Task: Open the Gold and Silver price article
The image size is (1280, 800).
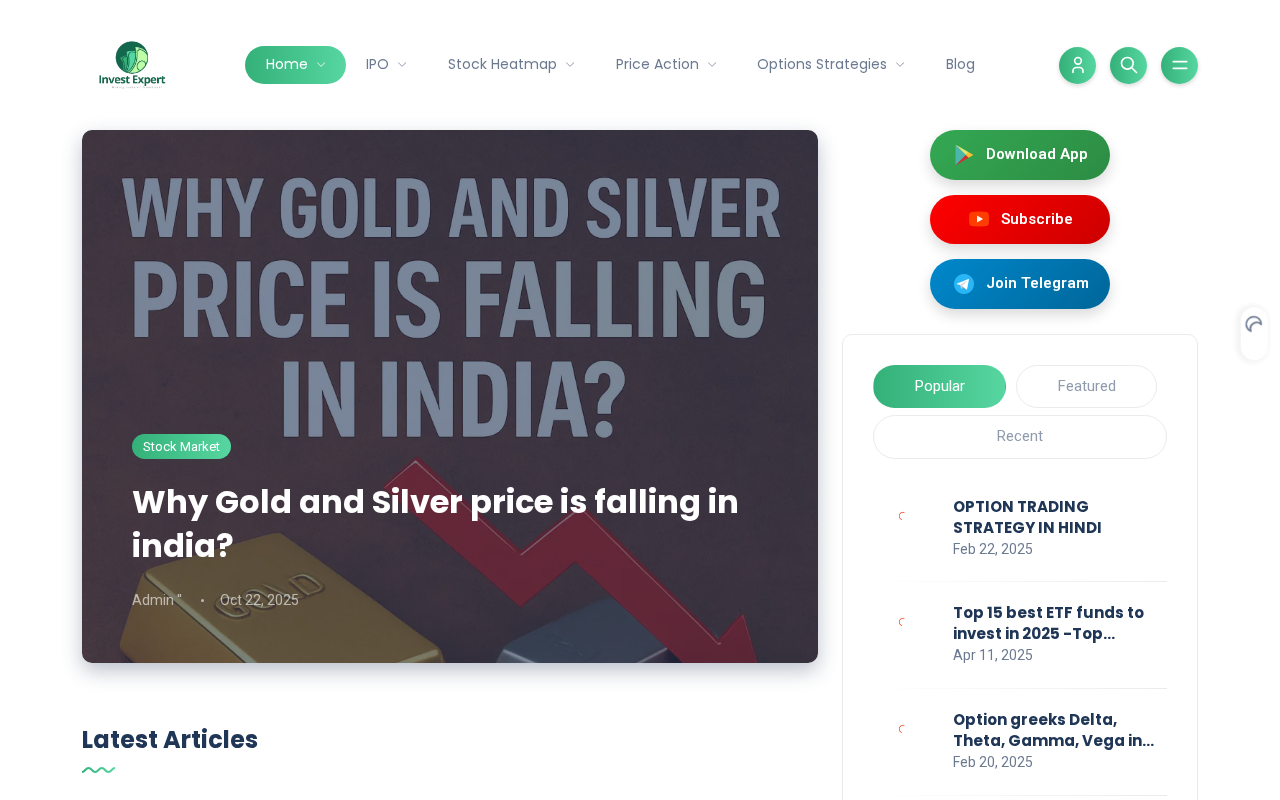Action: (x=435, y=523)
